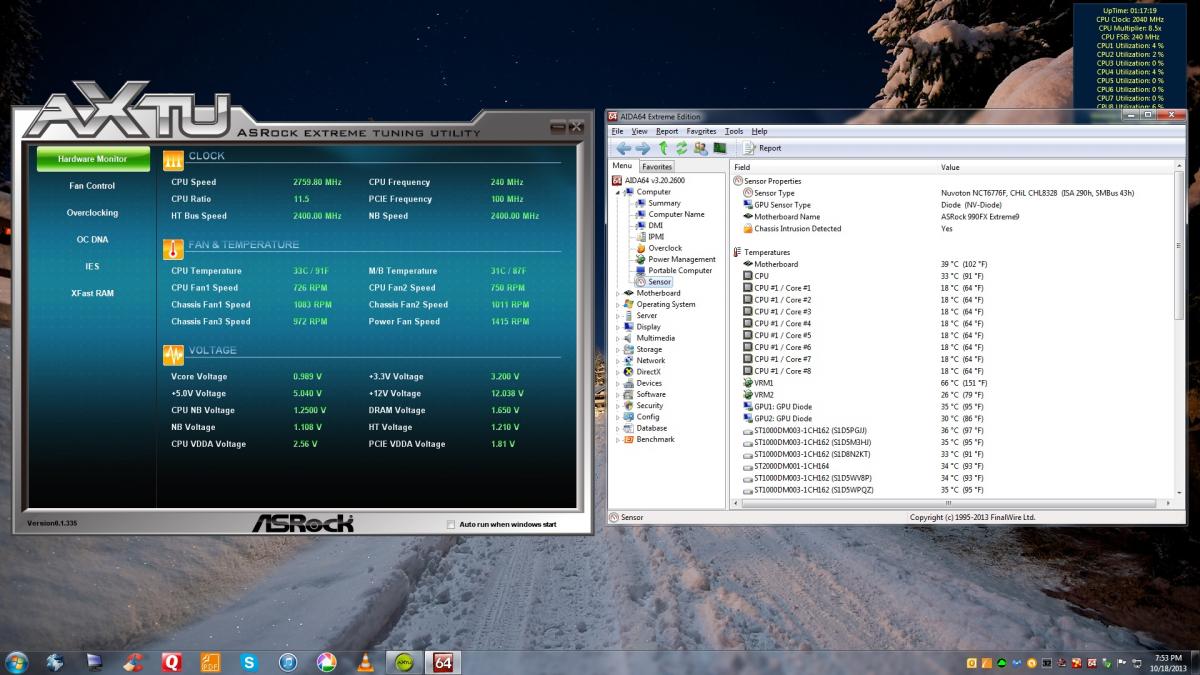Expand the Storage tree node
The image size is (1200, 675).
click(x=618, y=349)
